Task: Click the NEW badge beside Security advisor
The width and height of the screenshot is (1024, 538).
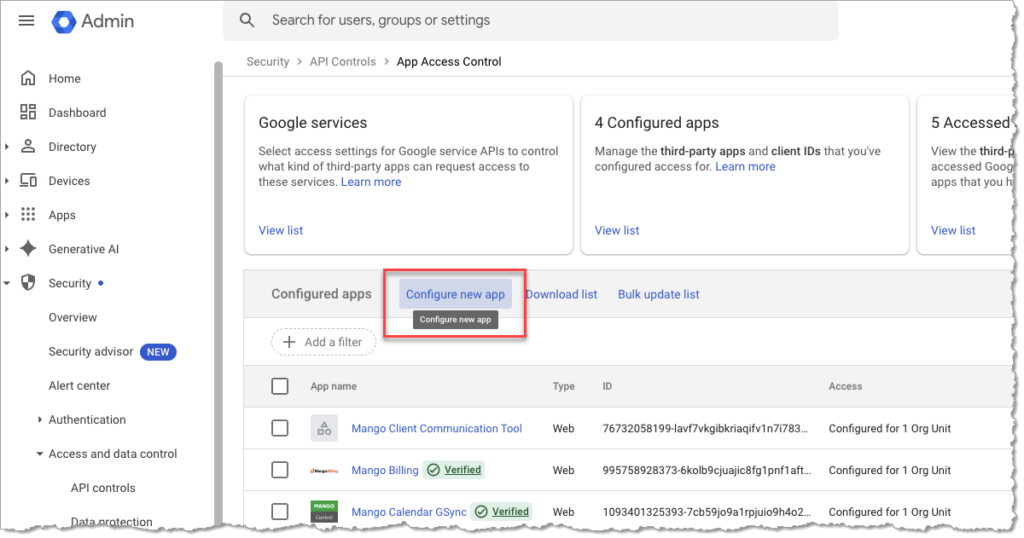Action: tap(158, 352)
